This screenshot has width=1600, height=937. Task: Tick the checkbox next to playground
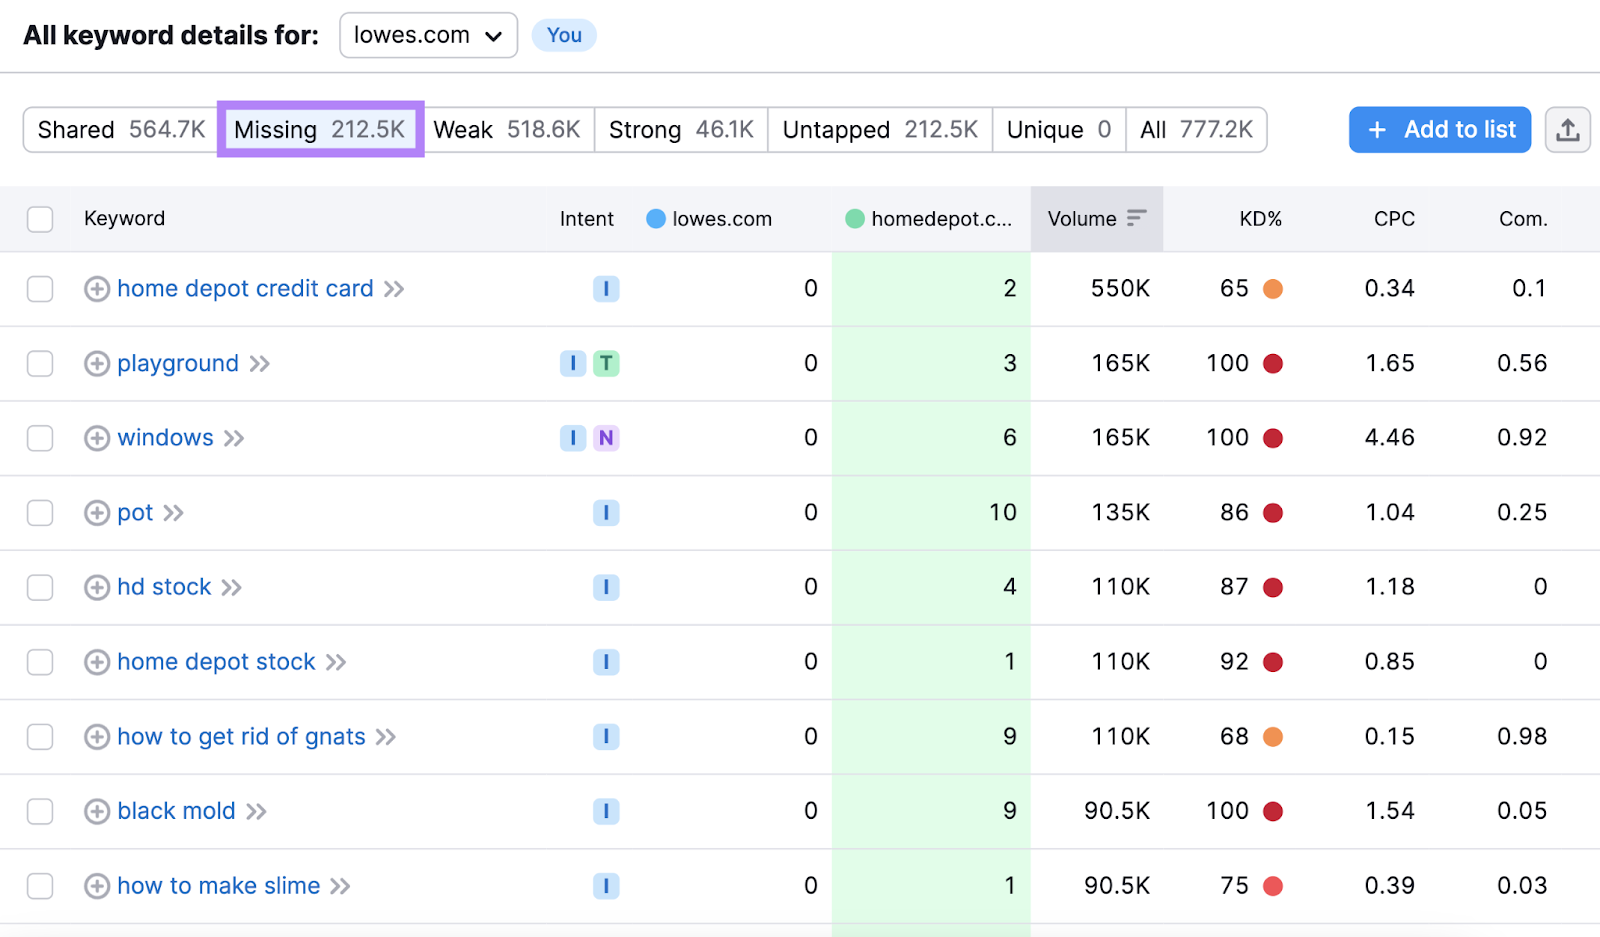pos(40,363)
